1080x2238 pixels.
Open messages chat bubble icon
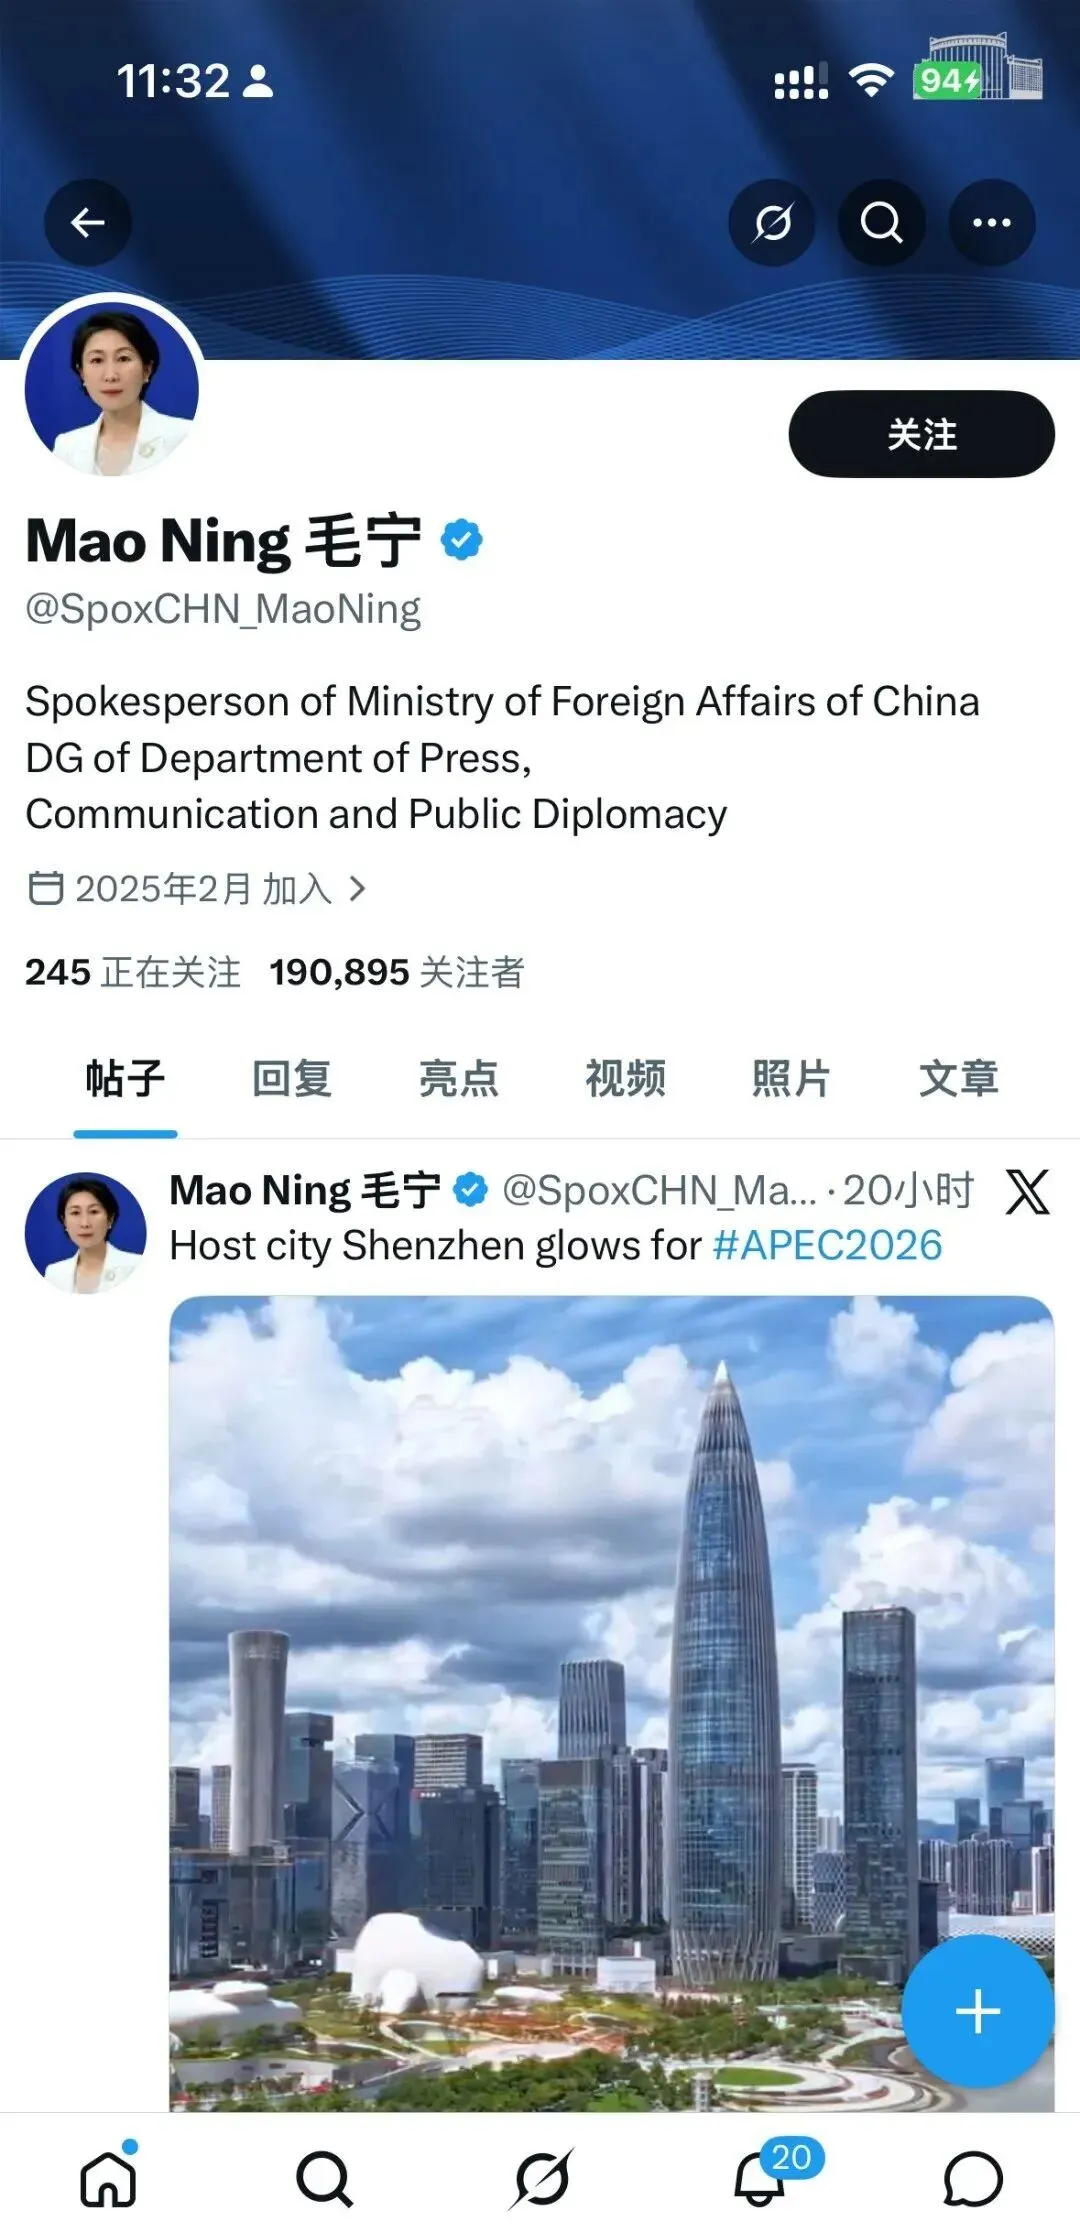coord(973,2178)
